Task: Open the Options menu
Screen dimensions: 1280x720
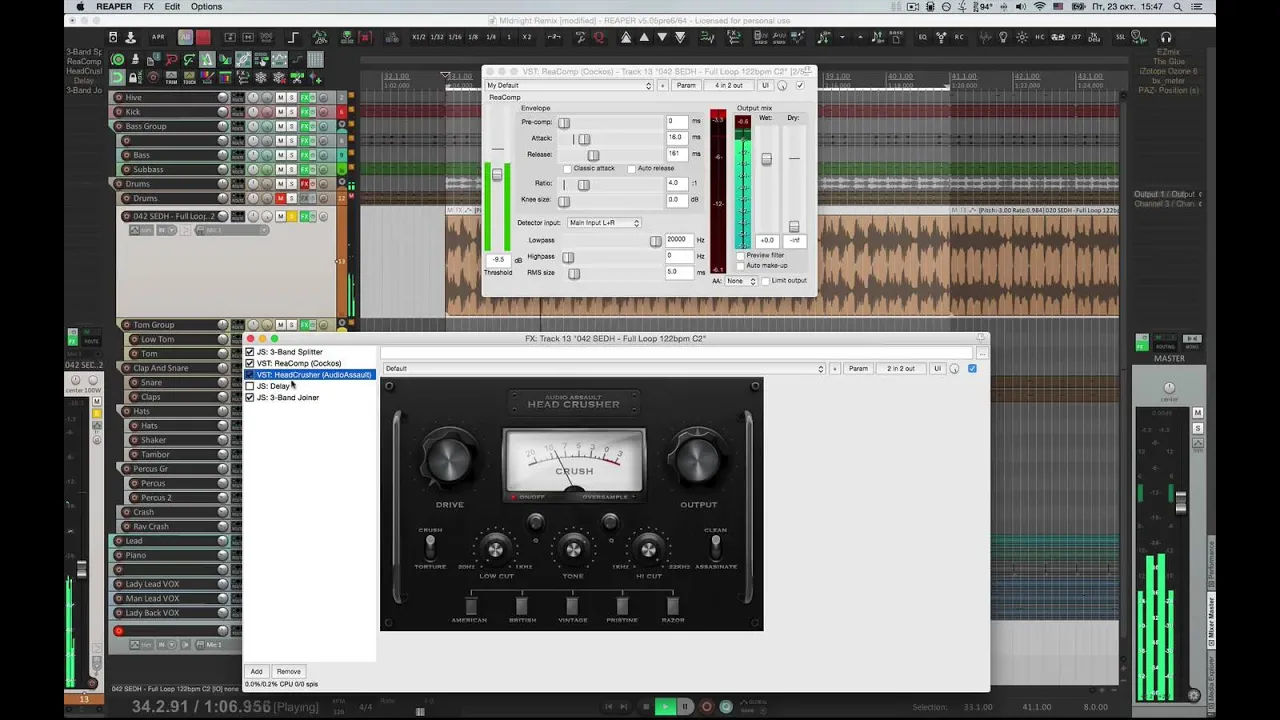Action: tap(206, 7)
